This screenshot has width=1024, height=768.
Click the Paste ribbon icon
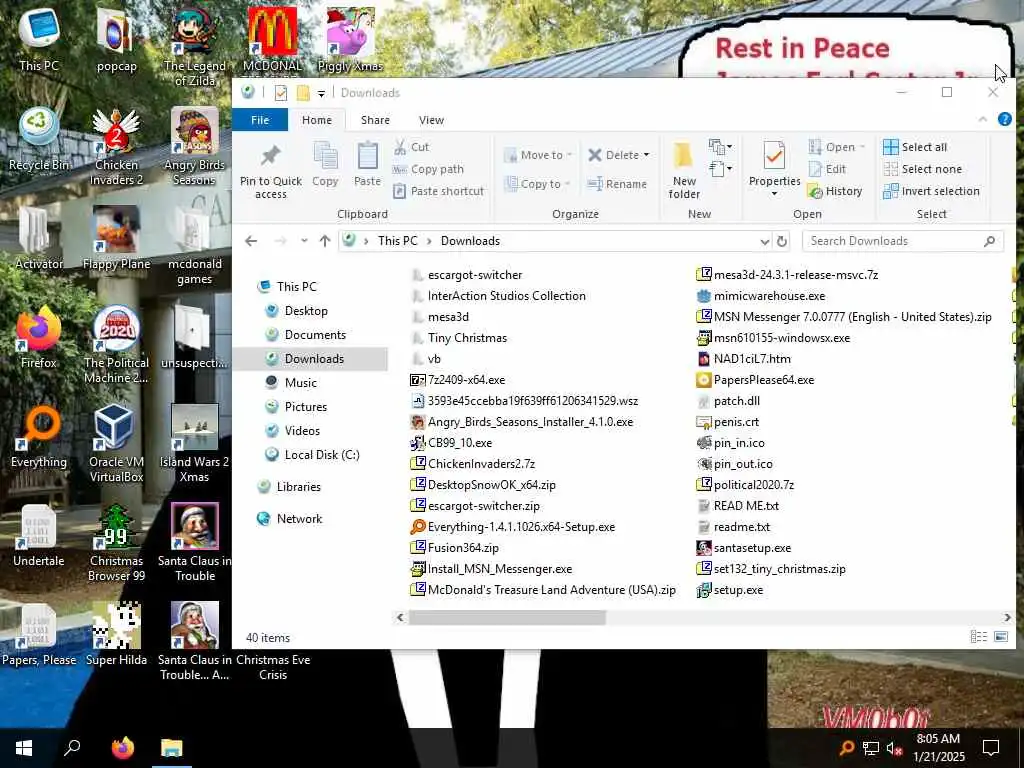point(367,157)
